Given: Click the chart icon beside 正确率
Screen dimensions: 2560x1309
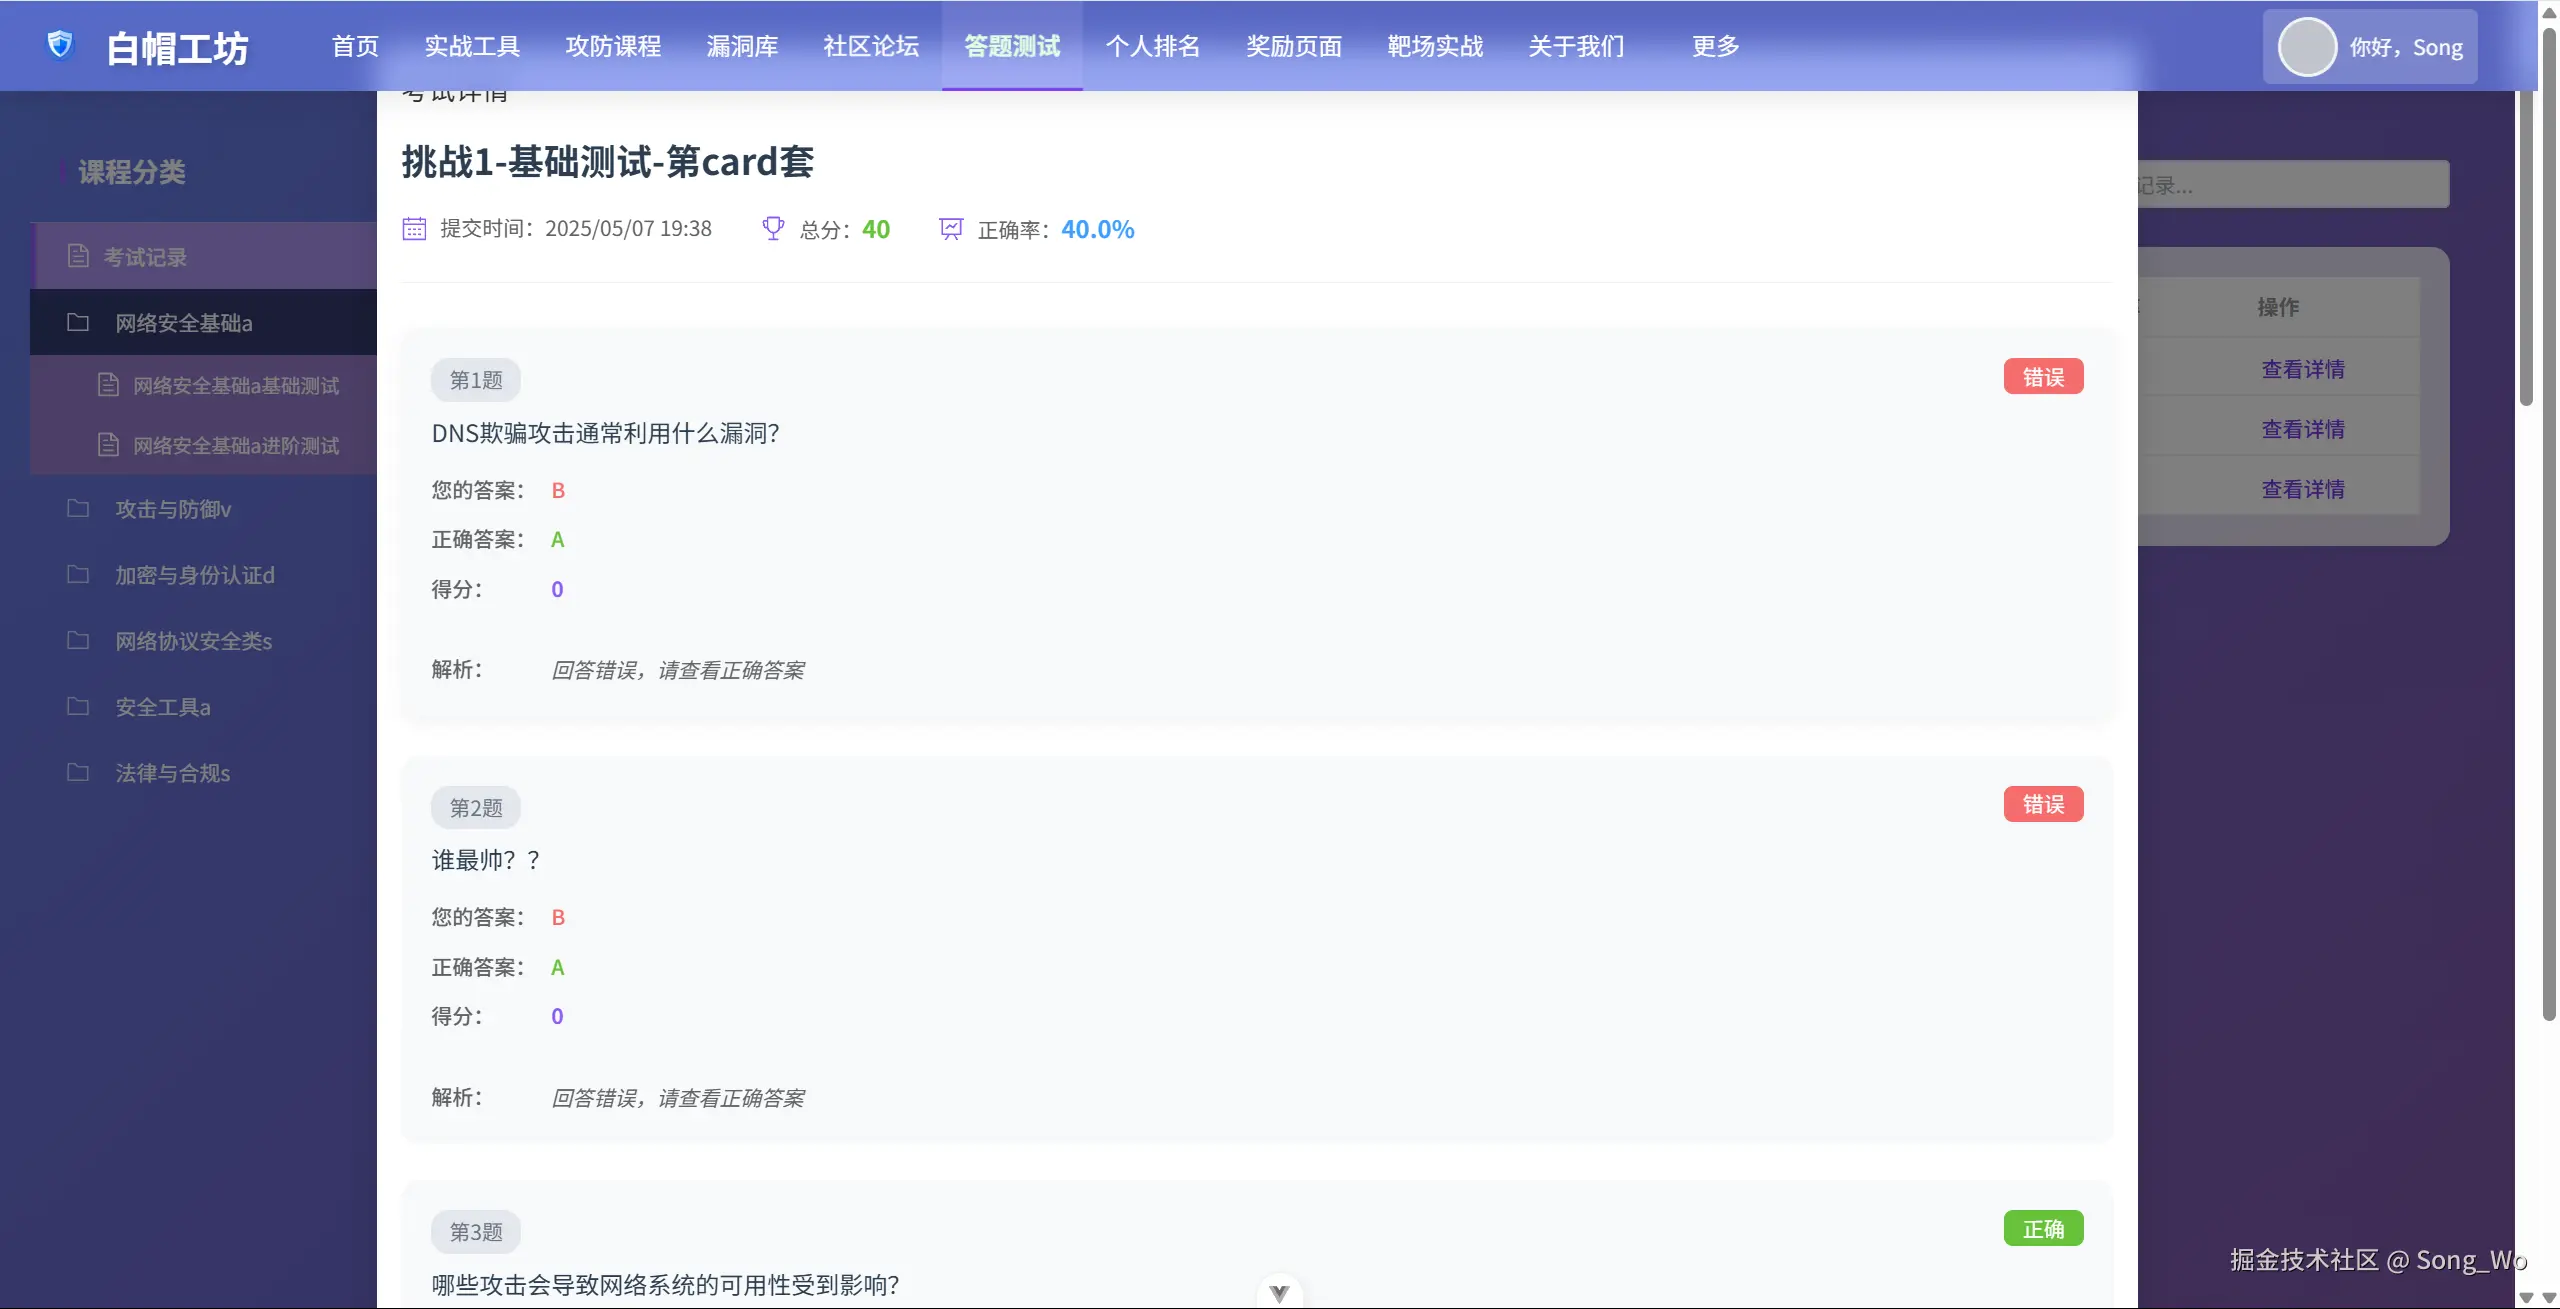Looking at the screenshot, I should pyautogui.click(x=950, y=228).
